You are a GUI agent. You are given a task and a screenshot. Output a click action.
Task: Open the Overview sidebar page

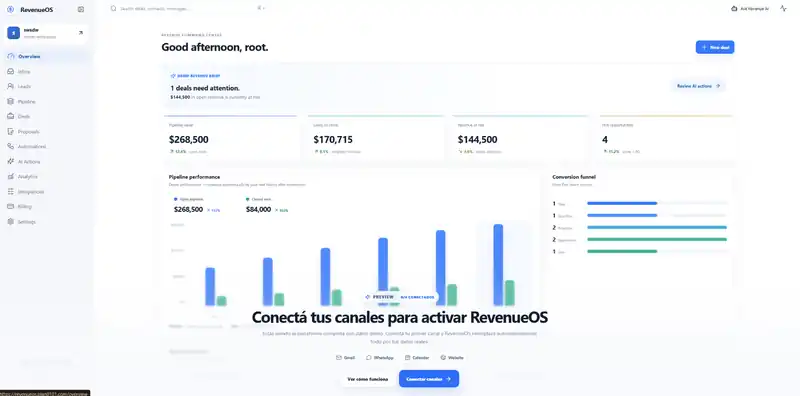(47, 56)
